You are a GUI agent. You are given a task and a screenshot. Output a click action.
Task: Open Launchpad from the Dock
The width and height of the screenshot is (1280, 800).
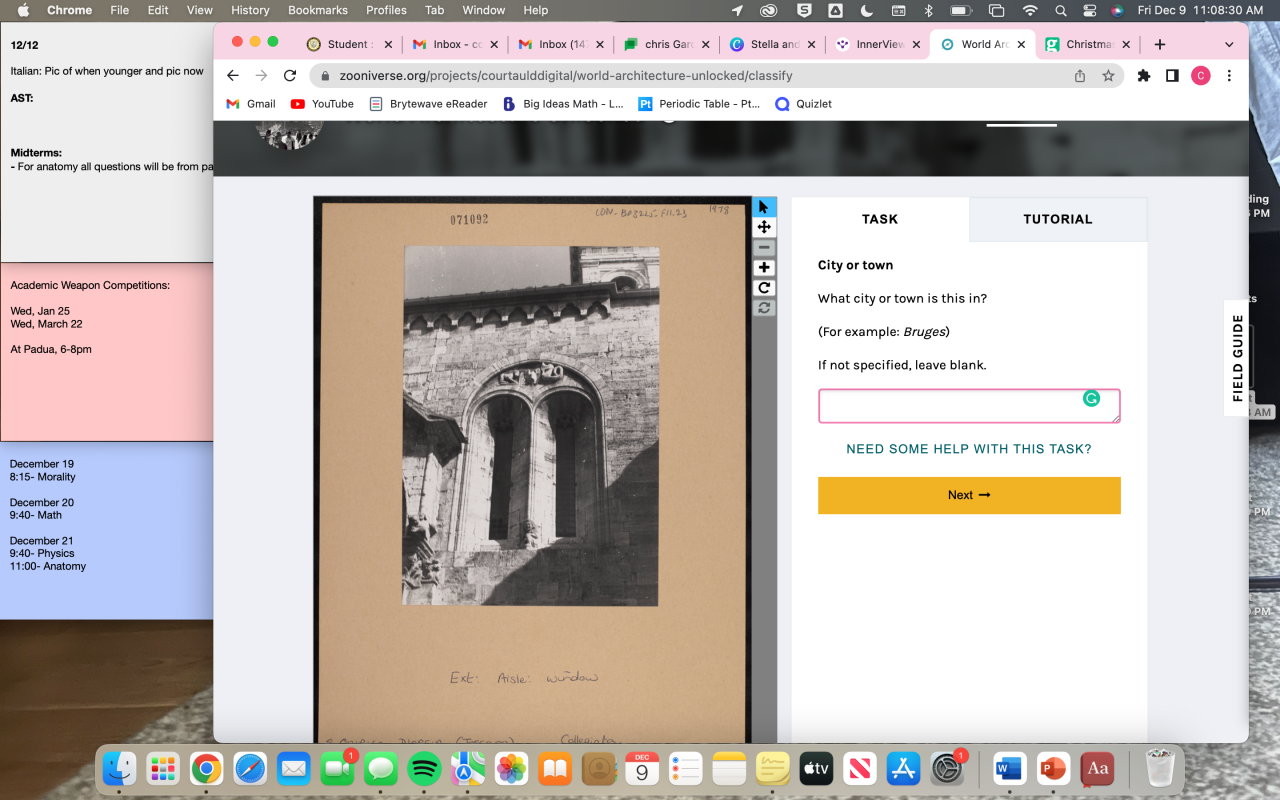tap(163, 768)
